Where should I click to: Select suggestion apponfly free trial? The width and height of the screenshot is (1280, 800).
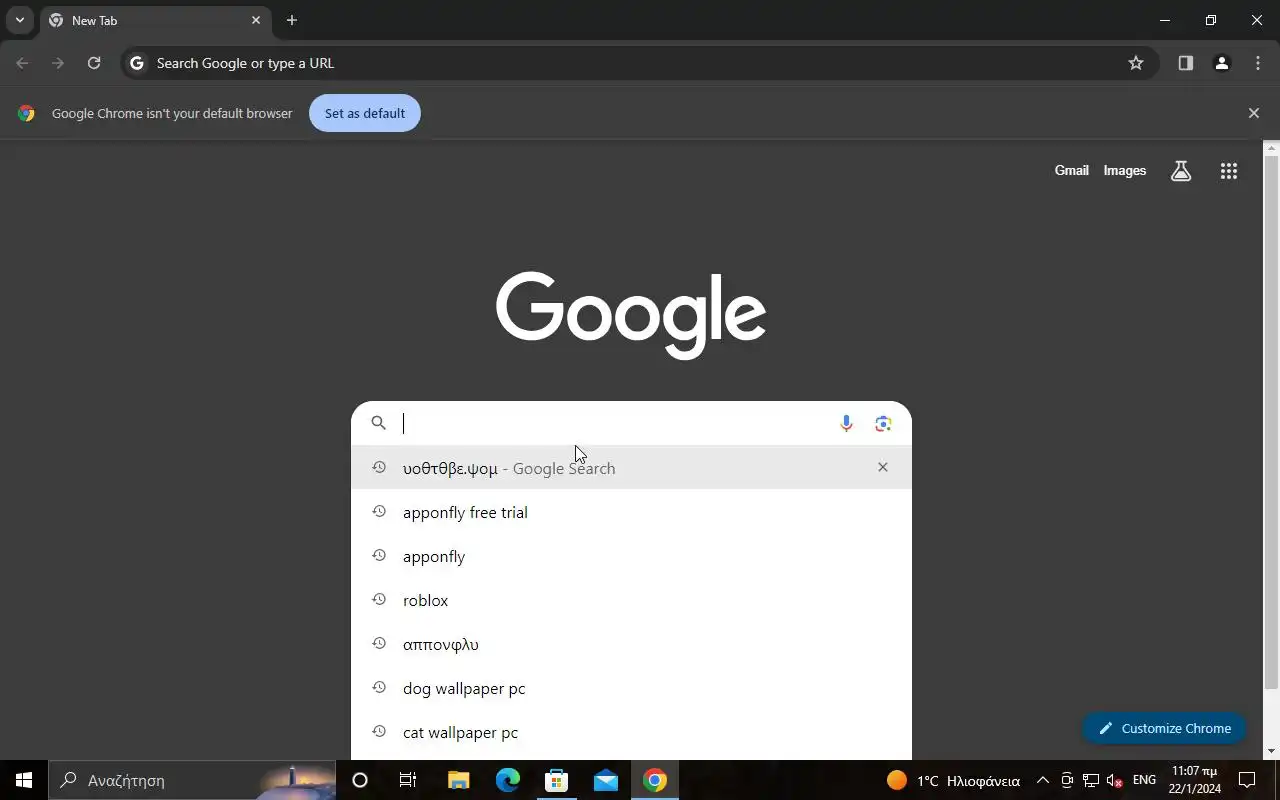[631, 512]
